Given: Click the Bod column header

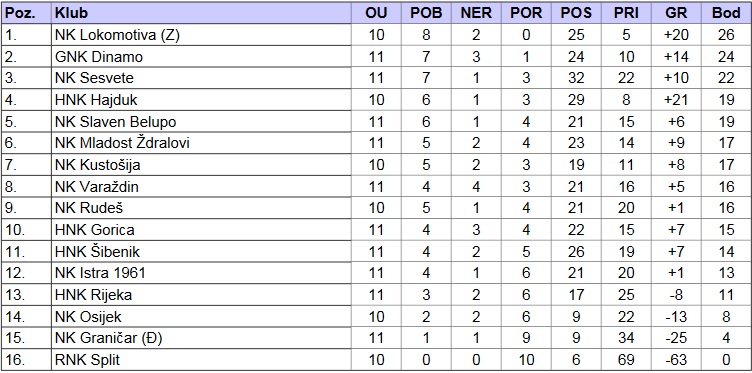Looking at the screenshot, I should 726,13.
